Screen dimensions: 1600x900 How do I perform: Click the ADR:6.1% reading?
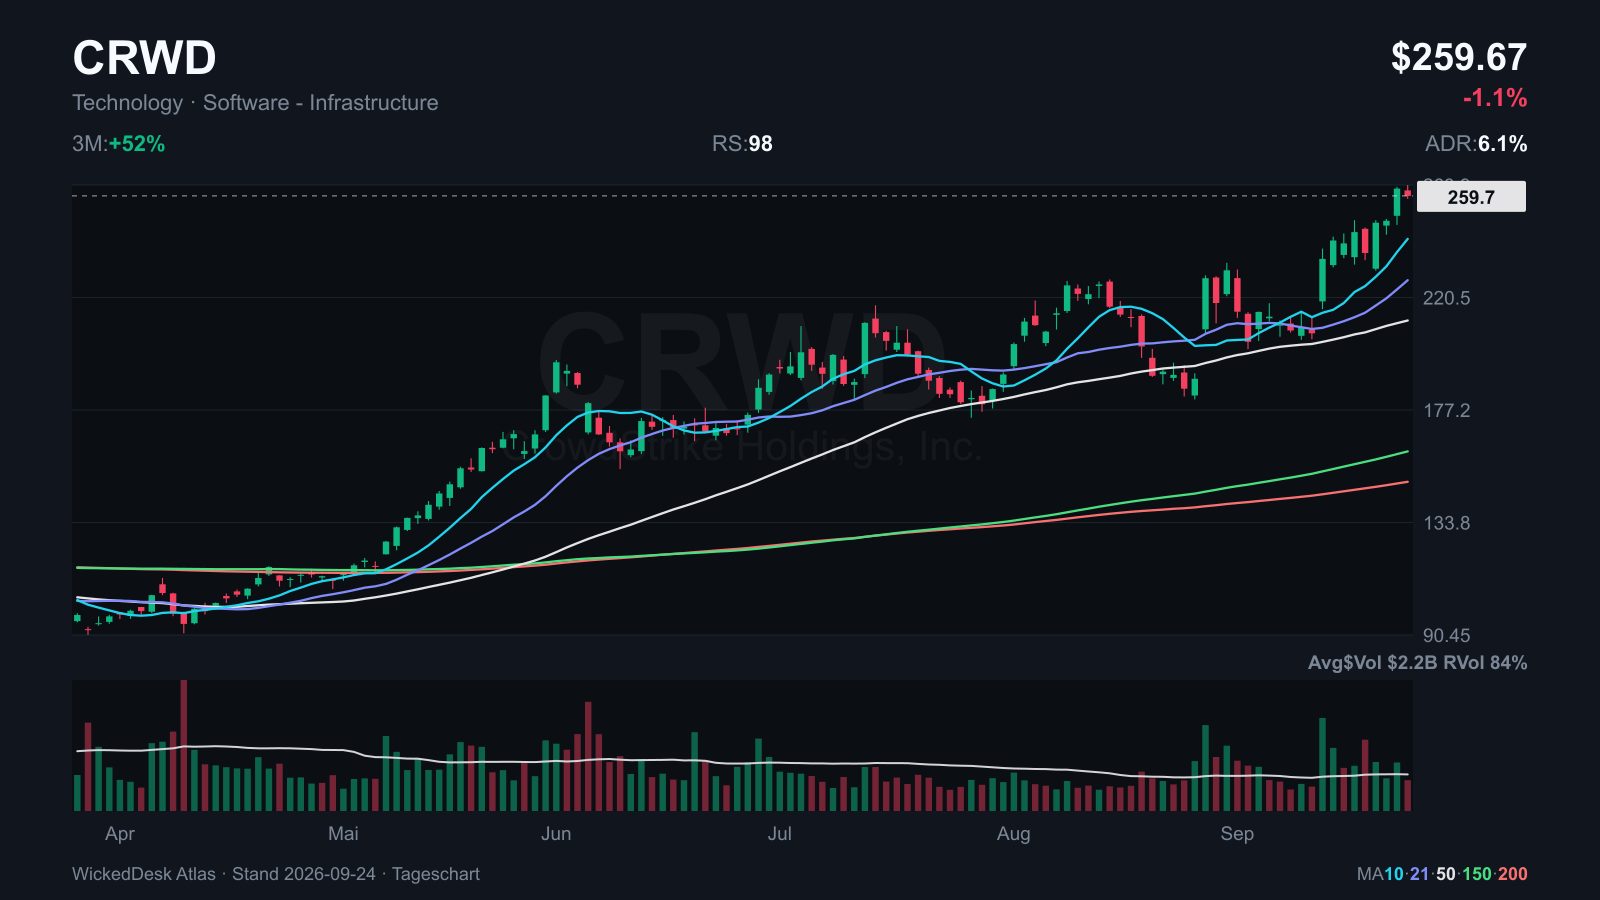1476,144
